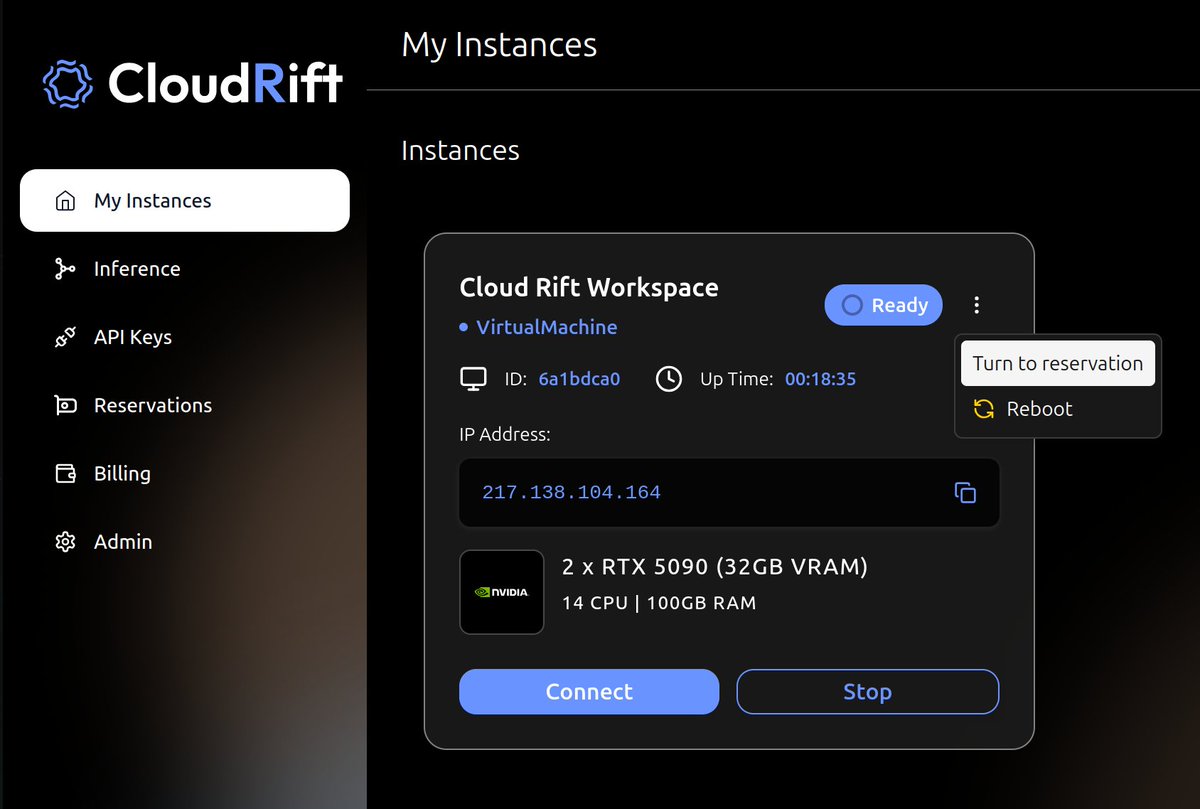Click the Reboot refresh icon
The width and height of the screenshot is (1200, 809).
pyautogui.click(x=984, y=409)
